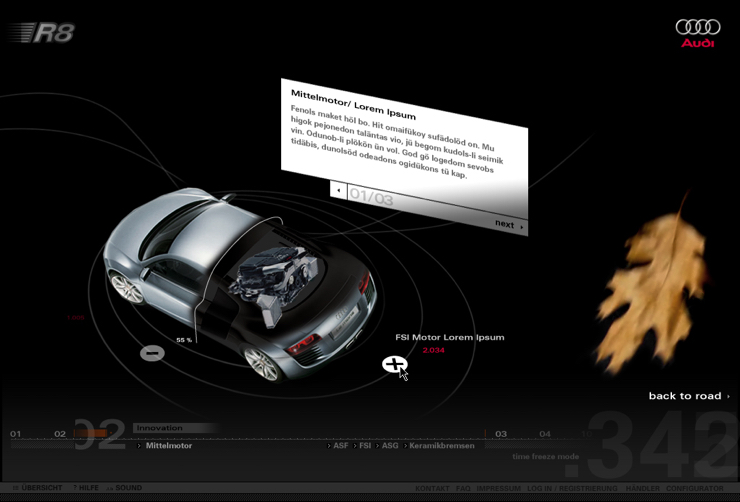This screenshot has height=502, width=740.
Task: Select the ASG section
Action: click(390, 445)
